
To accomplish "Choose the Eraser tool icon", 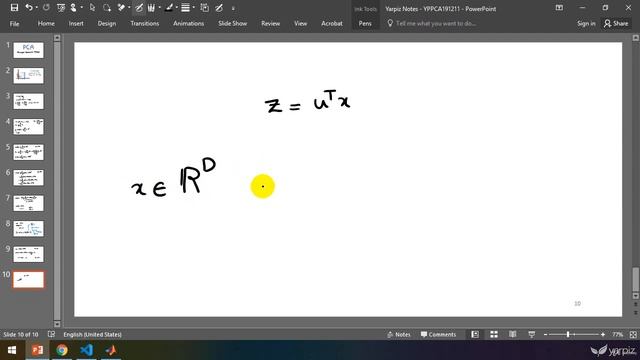I will [x=121, y=8].
